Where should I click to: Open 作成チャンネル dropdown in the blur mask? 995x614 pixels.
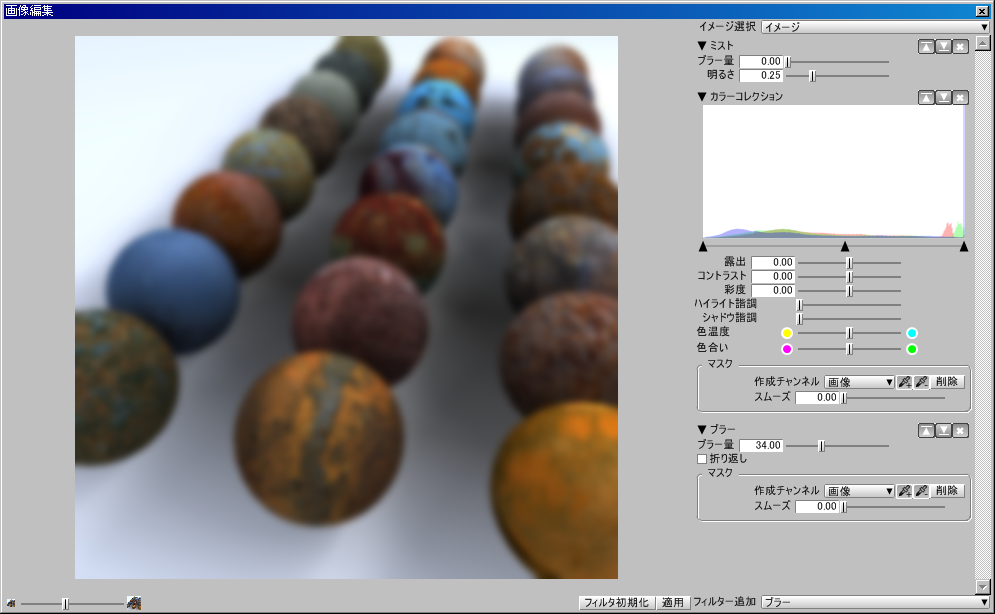click(x=859, y=491)
